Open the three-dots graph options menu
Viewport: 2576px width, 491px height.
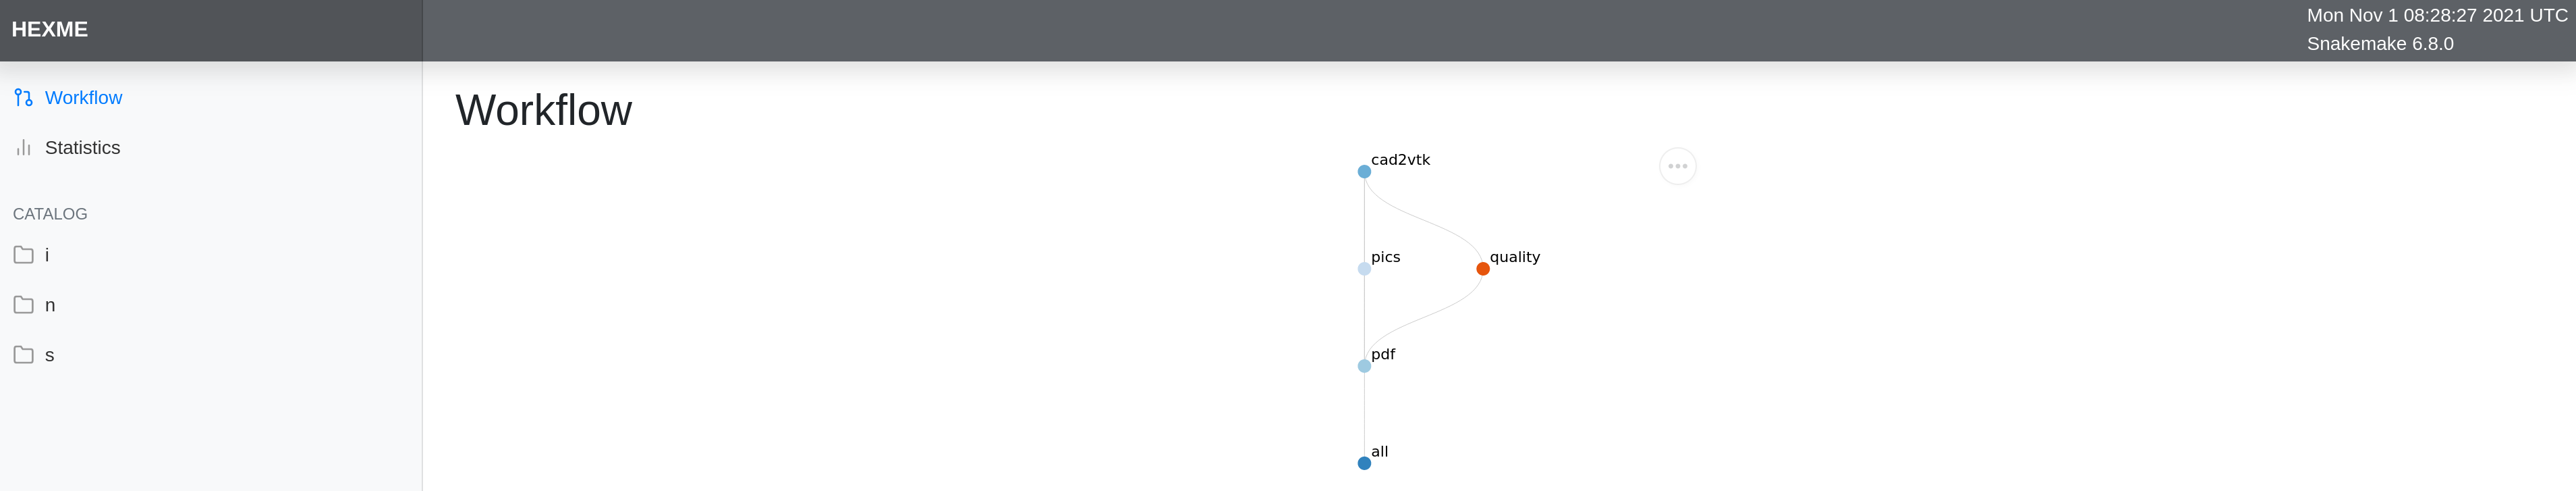point(1677,166)
